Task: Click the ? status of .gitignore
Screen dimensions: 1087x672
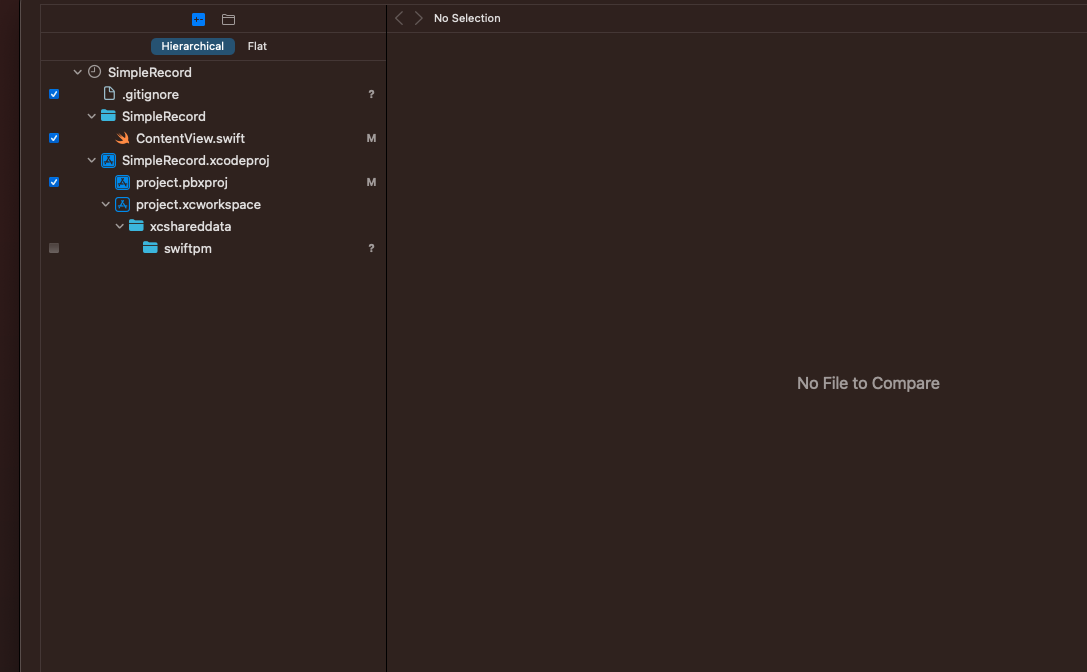Action: point(372,94)
